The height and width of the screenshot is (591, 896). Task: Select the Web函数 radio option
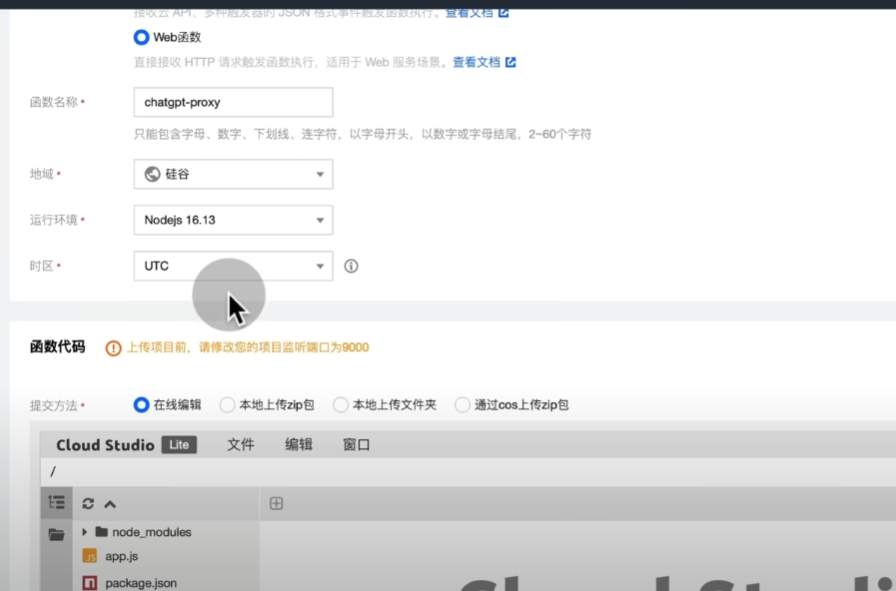click(141, 37)
